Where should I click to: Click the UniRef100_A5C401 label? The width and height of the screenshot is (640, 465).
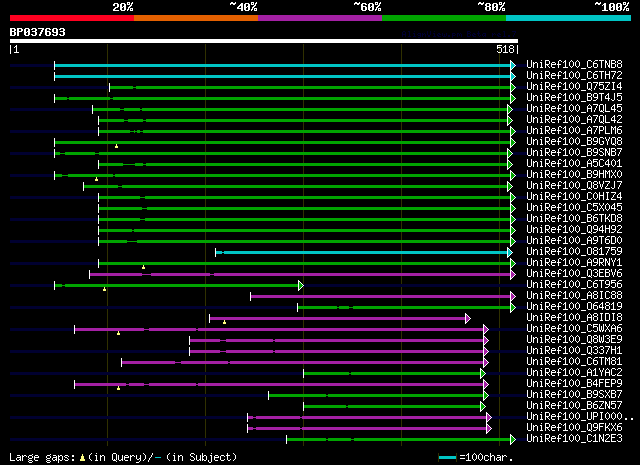tap(574, 164)
